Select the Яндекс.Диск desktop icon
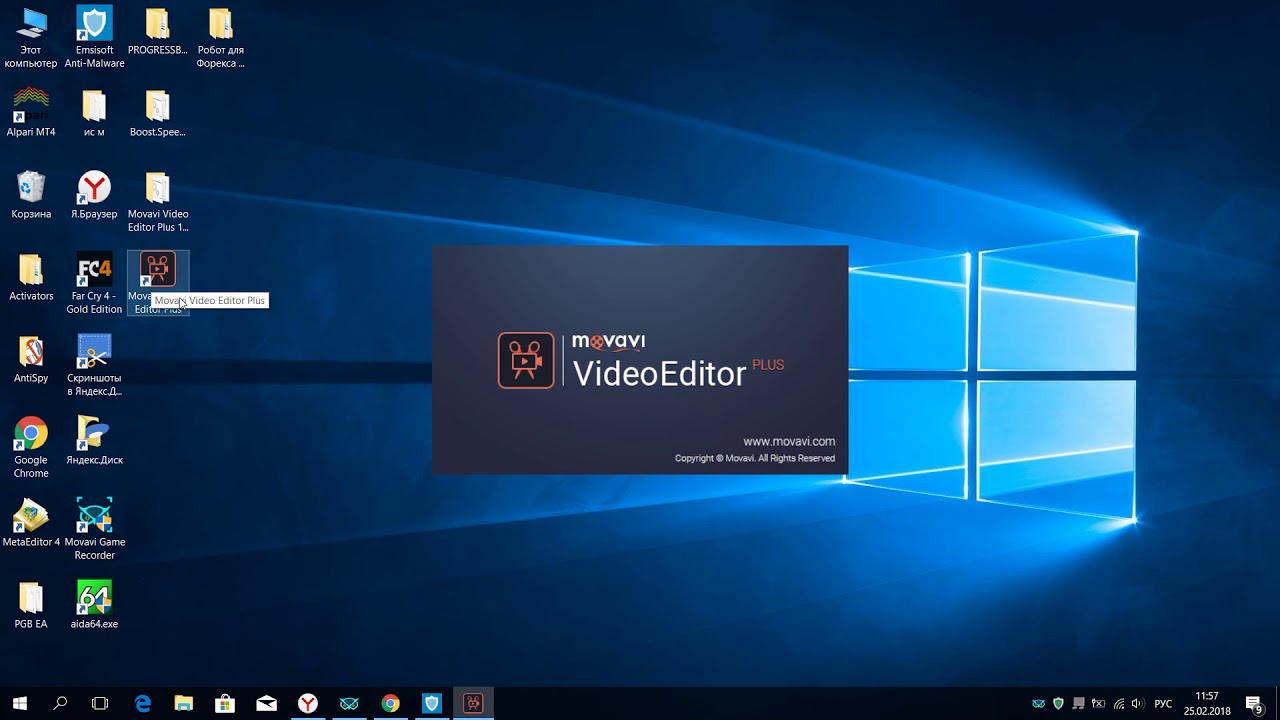This screenshot has height=720, width=1280. (94, 441)
